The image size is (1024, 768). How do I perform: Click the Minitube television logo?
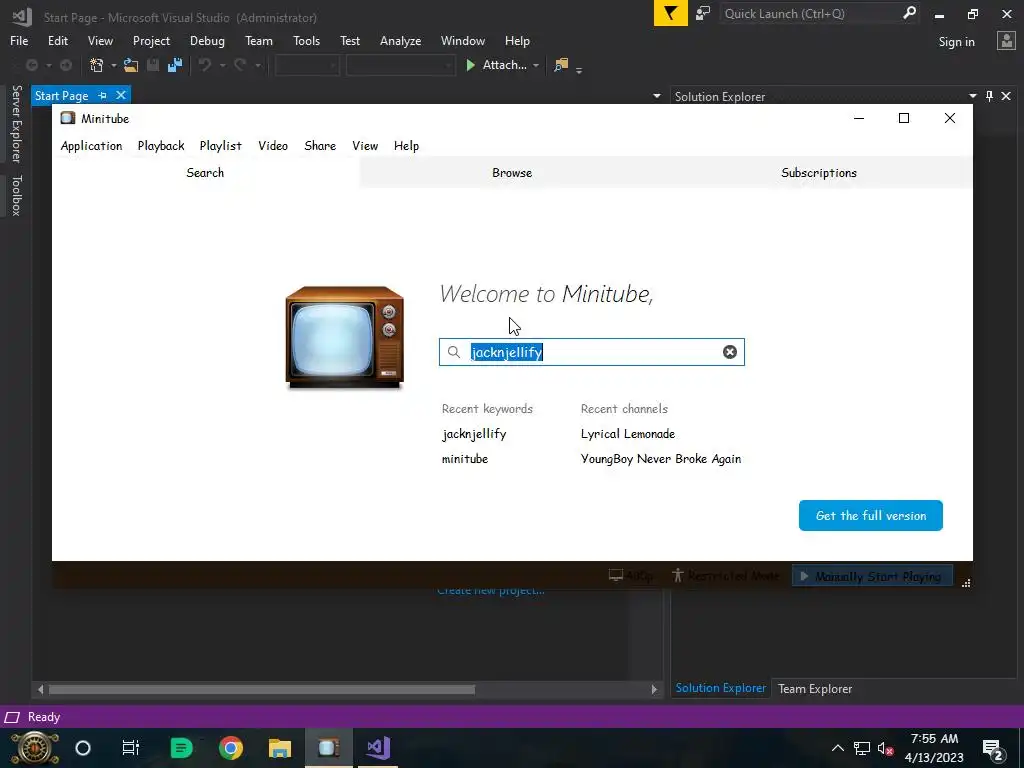(344, 337)
